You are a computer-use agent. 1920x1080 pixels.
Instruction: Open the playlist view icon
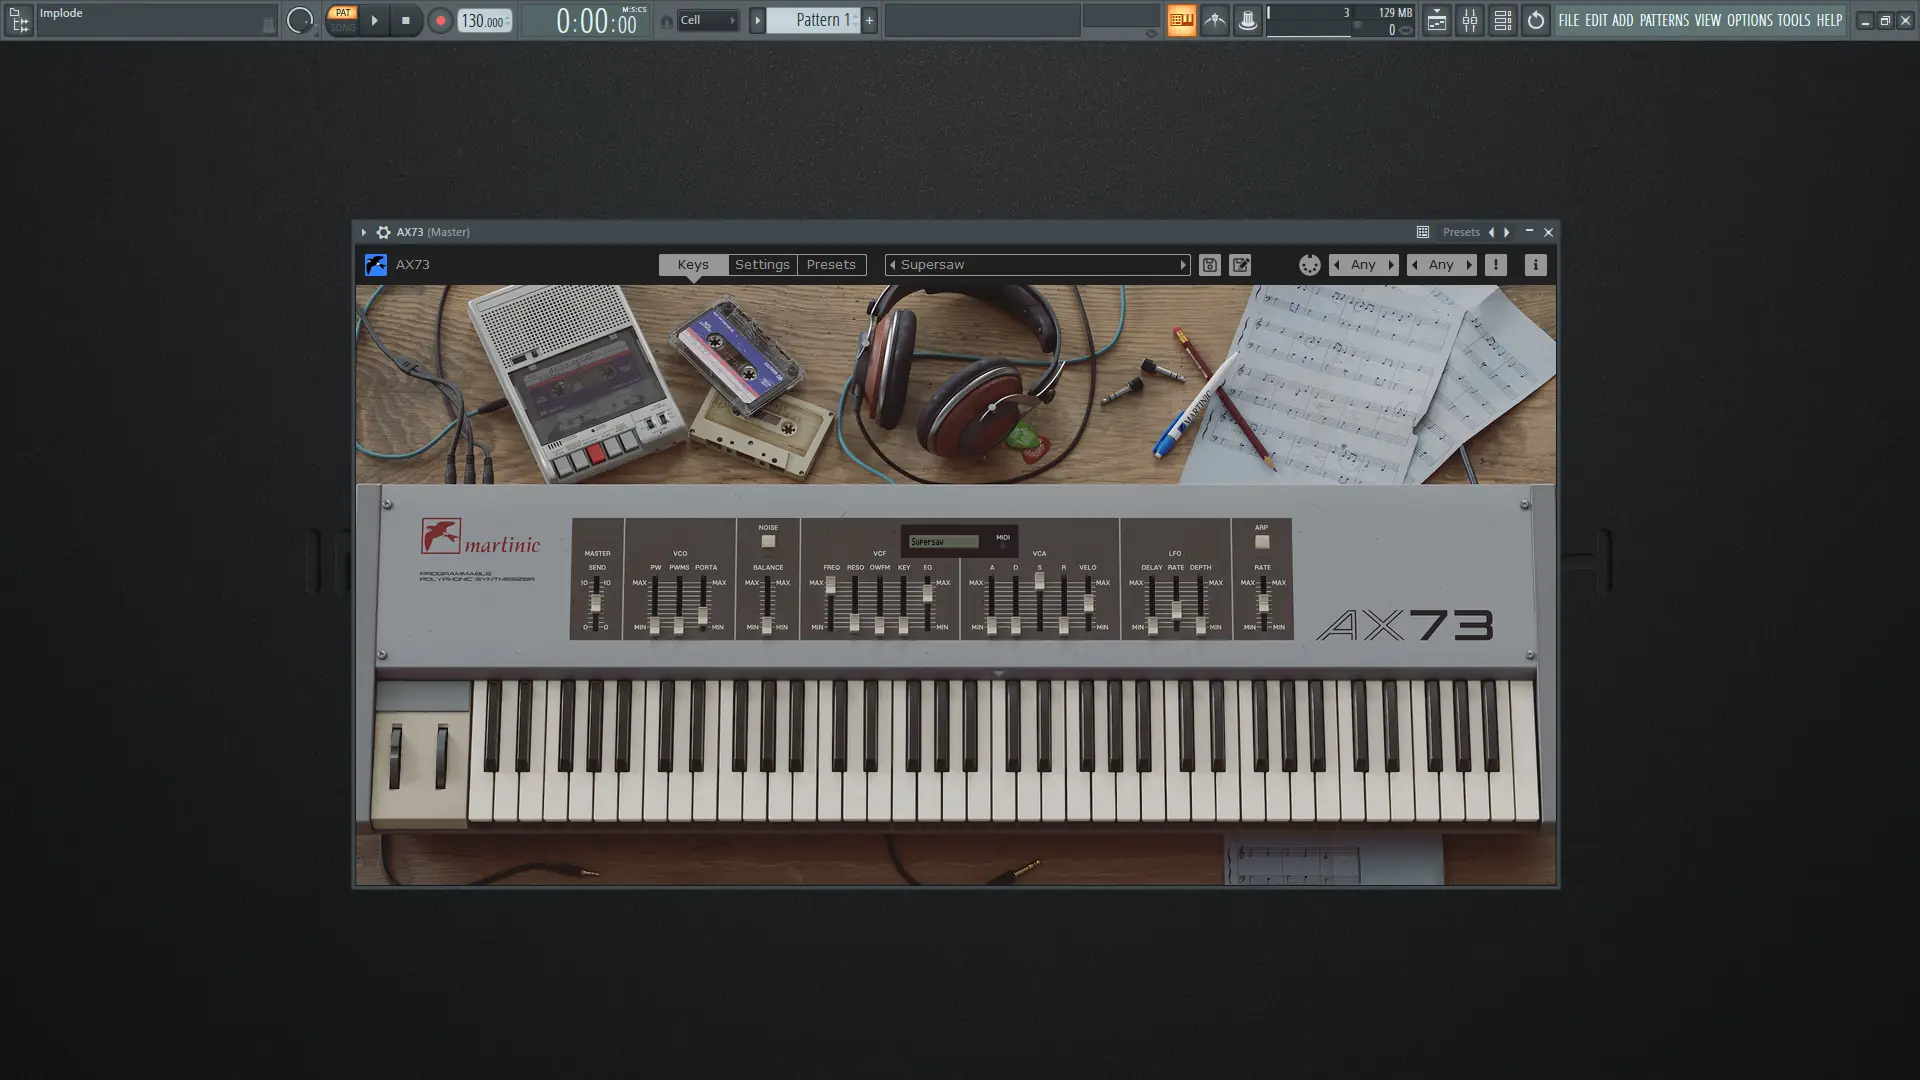(x=1436, y=20)
